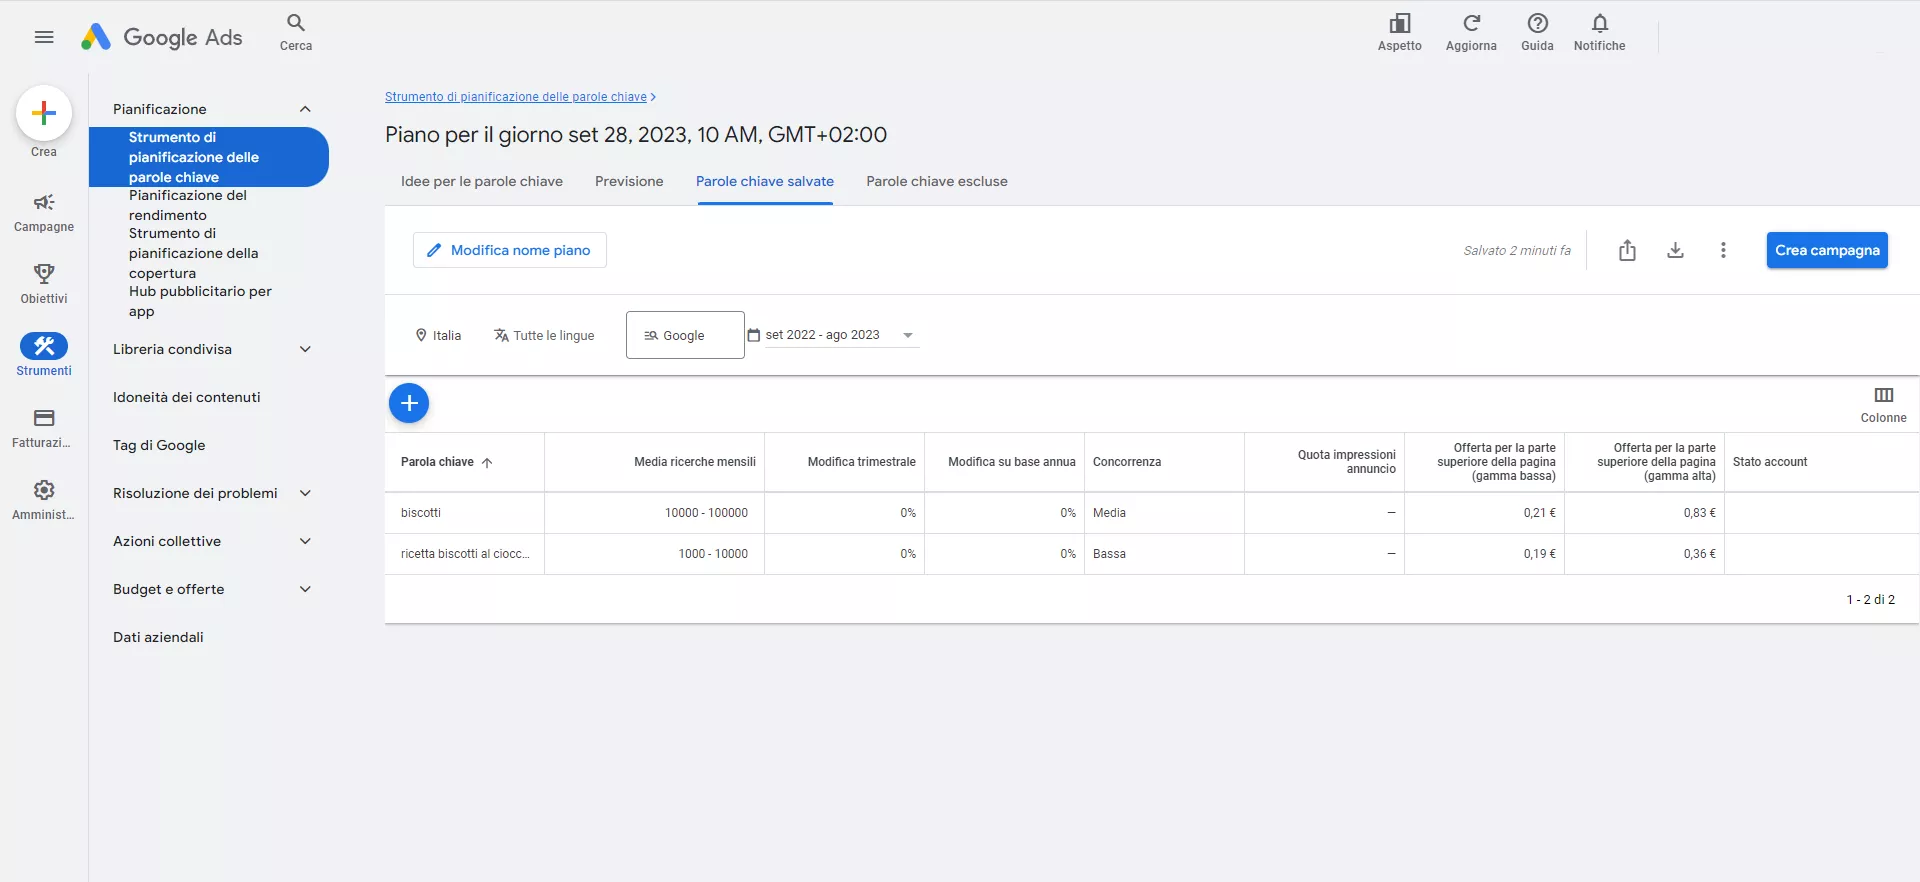Expand the Azioni collettive section
The image size is (1920, 882).
(x=306, y=541)
